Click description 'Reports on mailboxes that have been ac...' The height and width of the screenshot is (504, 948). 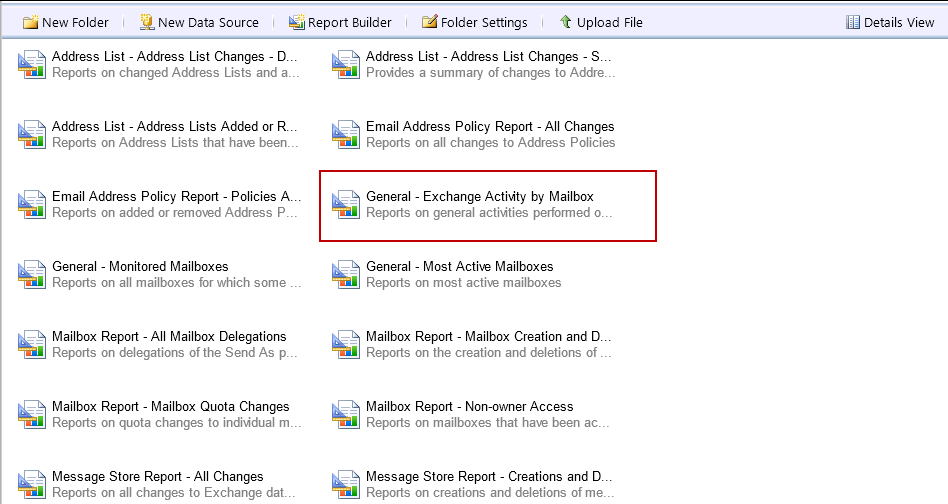tap(488, 423)
